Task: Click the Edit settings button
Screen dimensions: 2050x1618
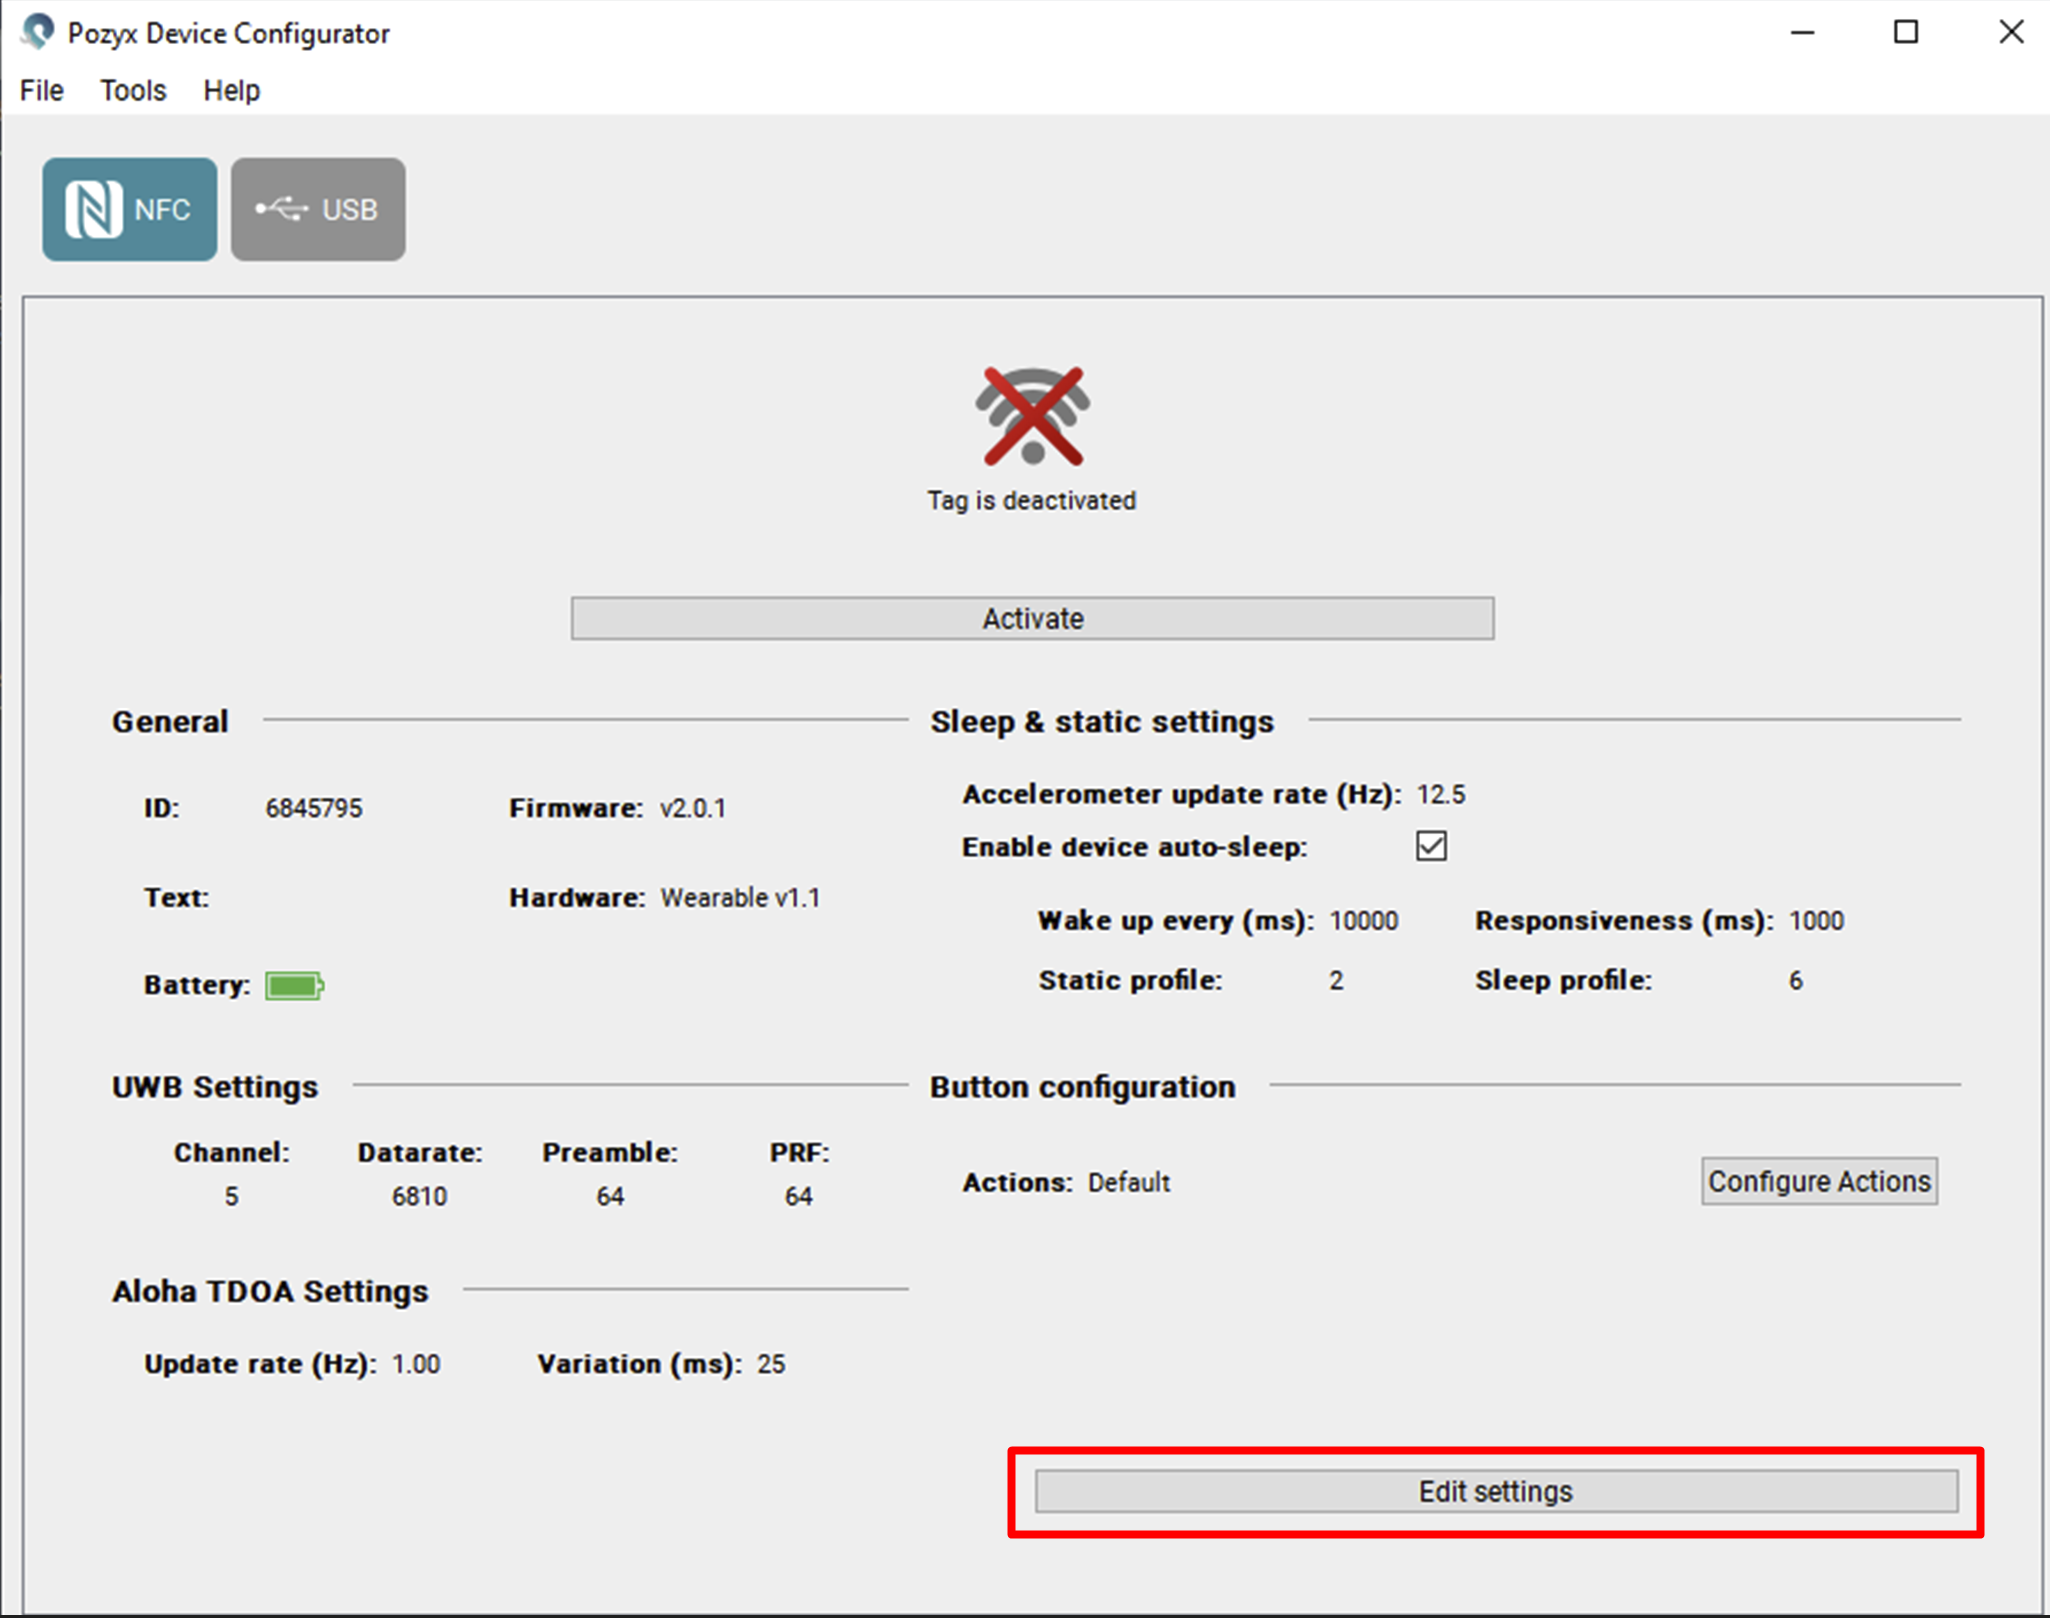Action: [1496, 1491]
